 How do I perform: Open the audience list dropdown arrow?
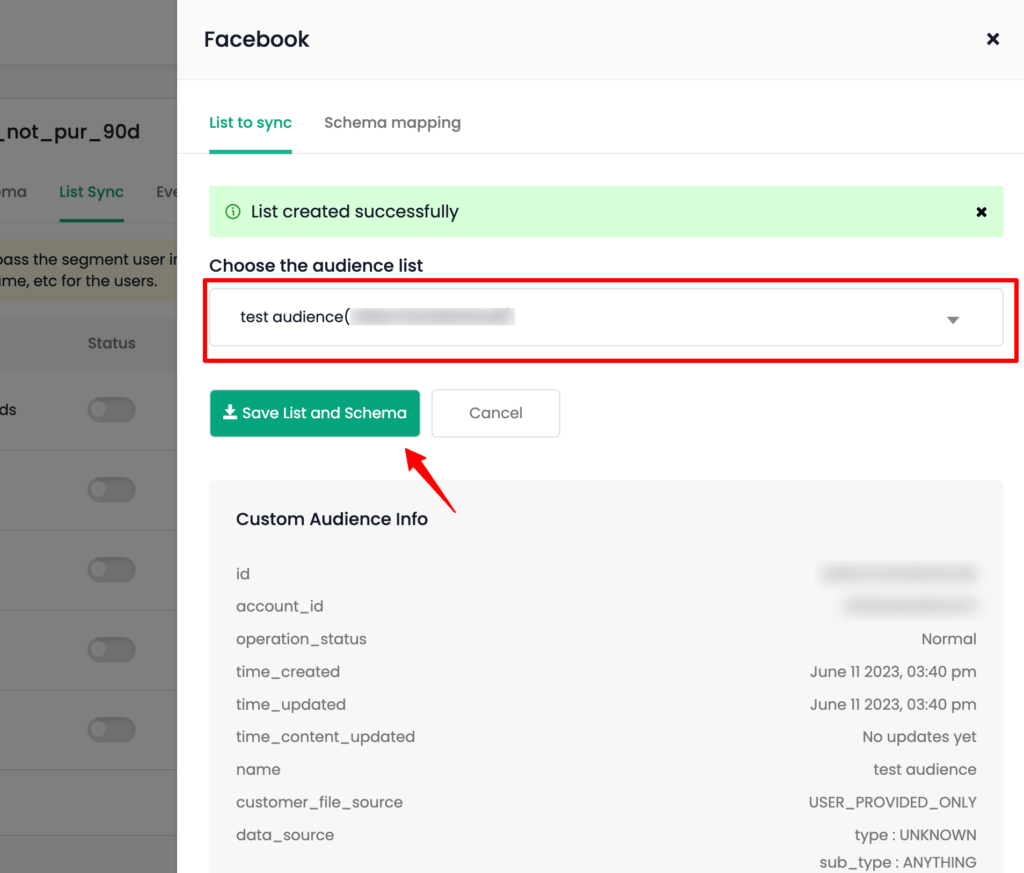tap(953, 320)
